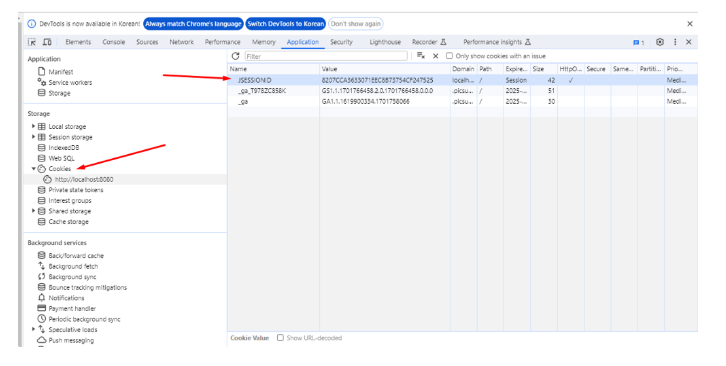Open Payment handler in sidebar

coord(72,309)
